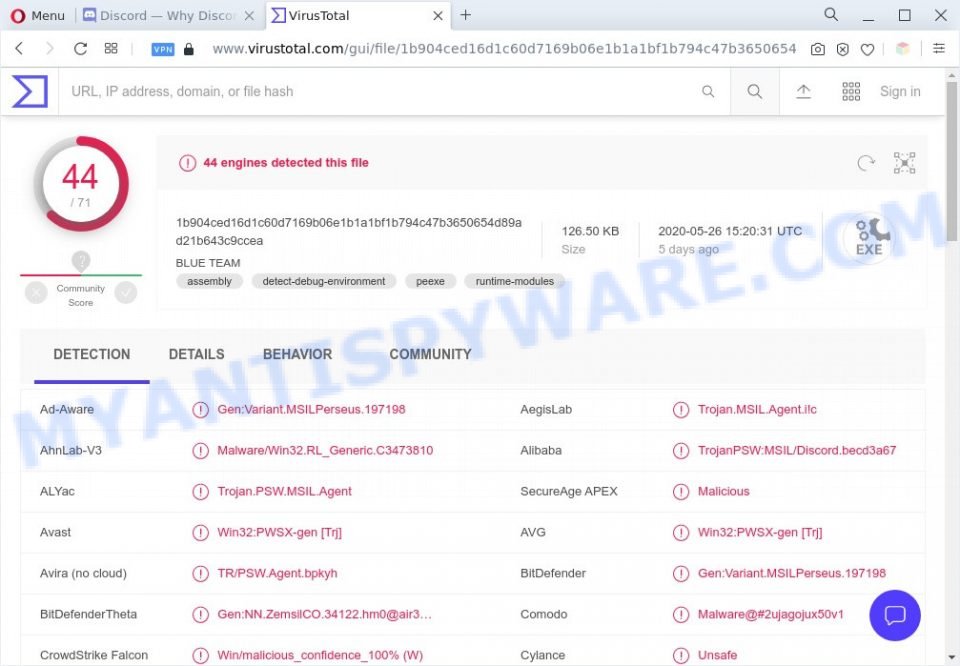The height and width of the screenshot is (666, 960).
Task: Click the AVG Win32:PWSX-gen [Trj] result
Action: click(760, 533)
